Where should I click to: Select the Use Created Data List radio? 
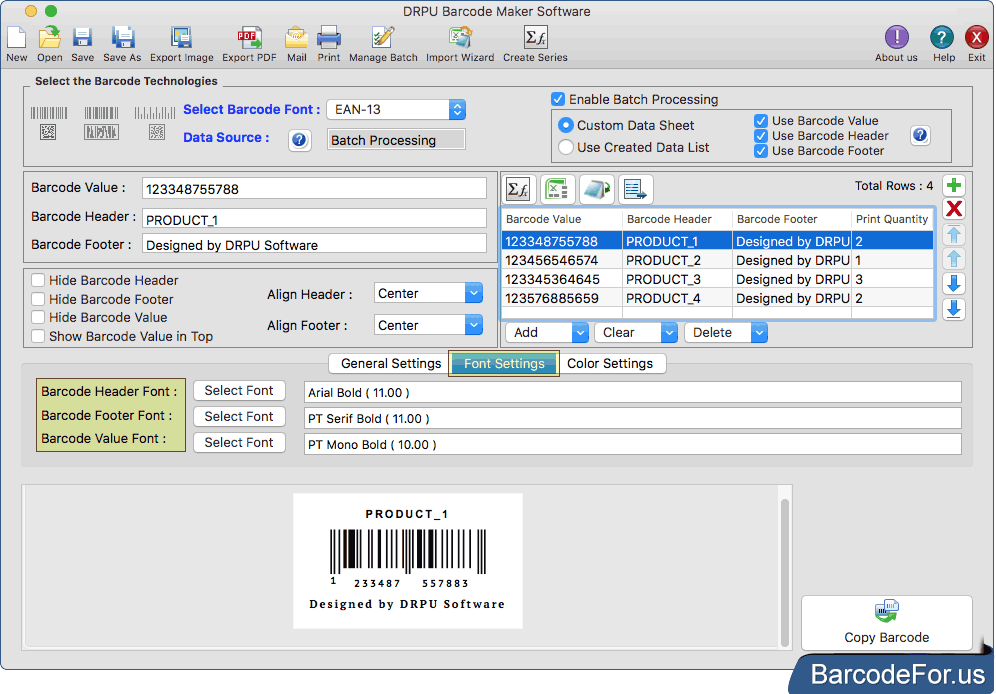click(x=565, y=147)
